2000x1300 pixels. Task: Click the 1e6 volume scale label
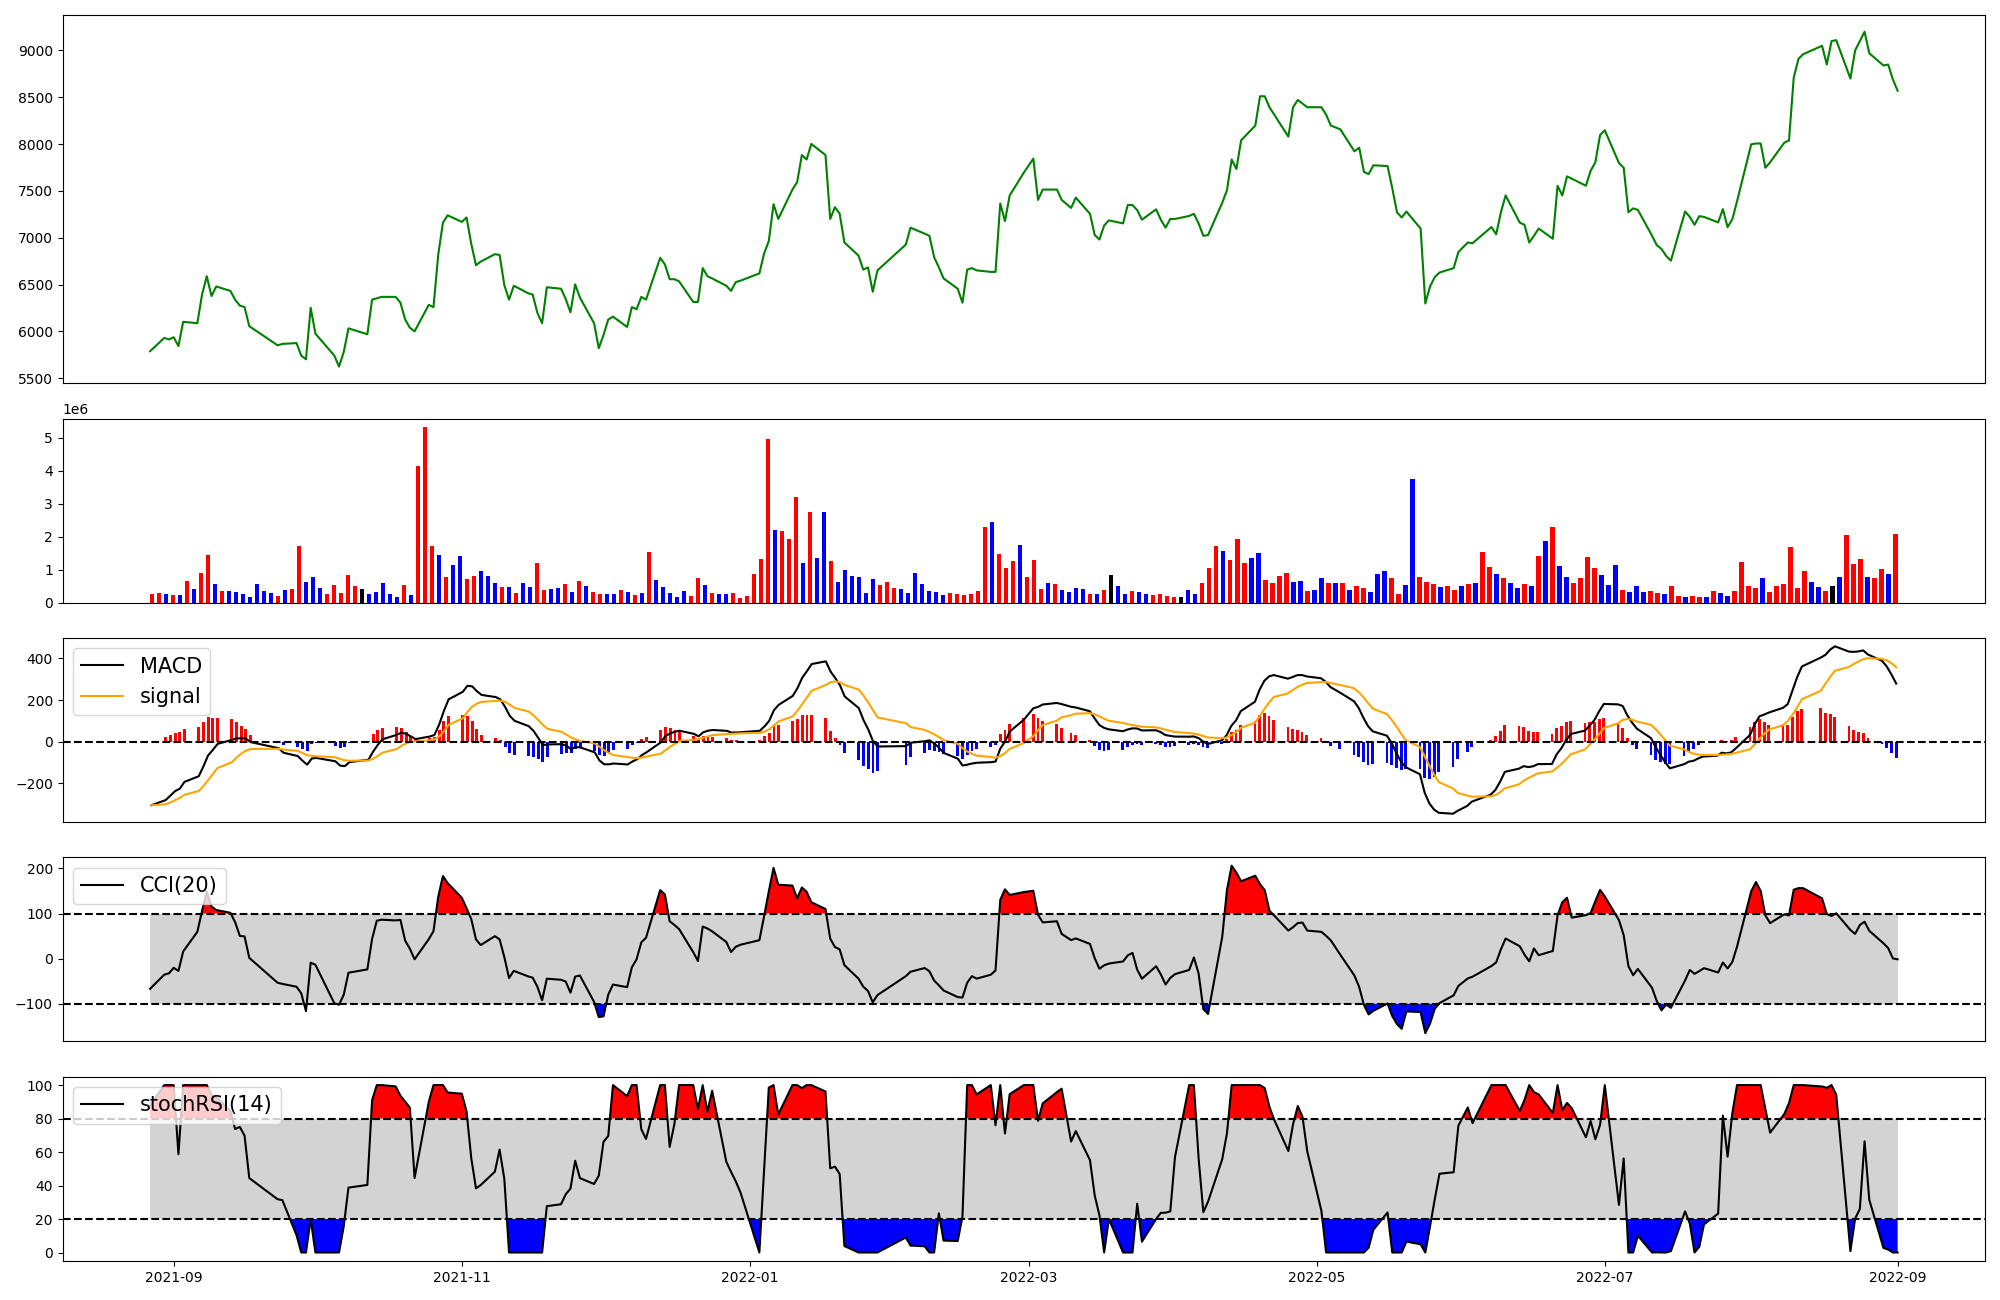(76, 410)
